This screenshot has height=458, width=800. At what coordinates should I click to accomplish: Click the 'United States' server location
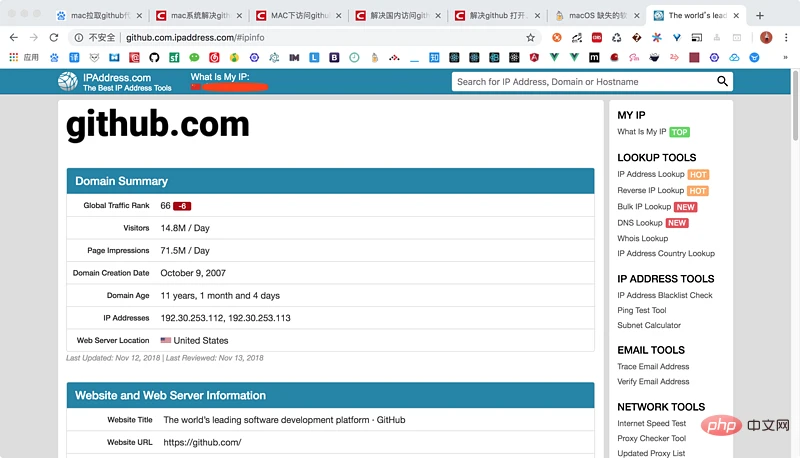pos(201,340)
